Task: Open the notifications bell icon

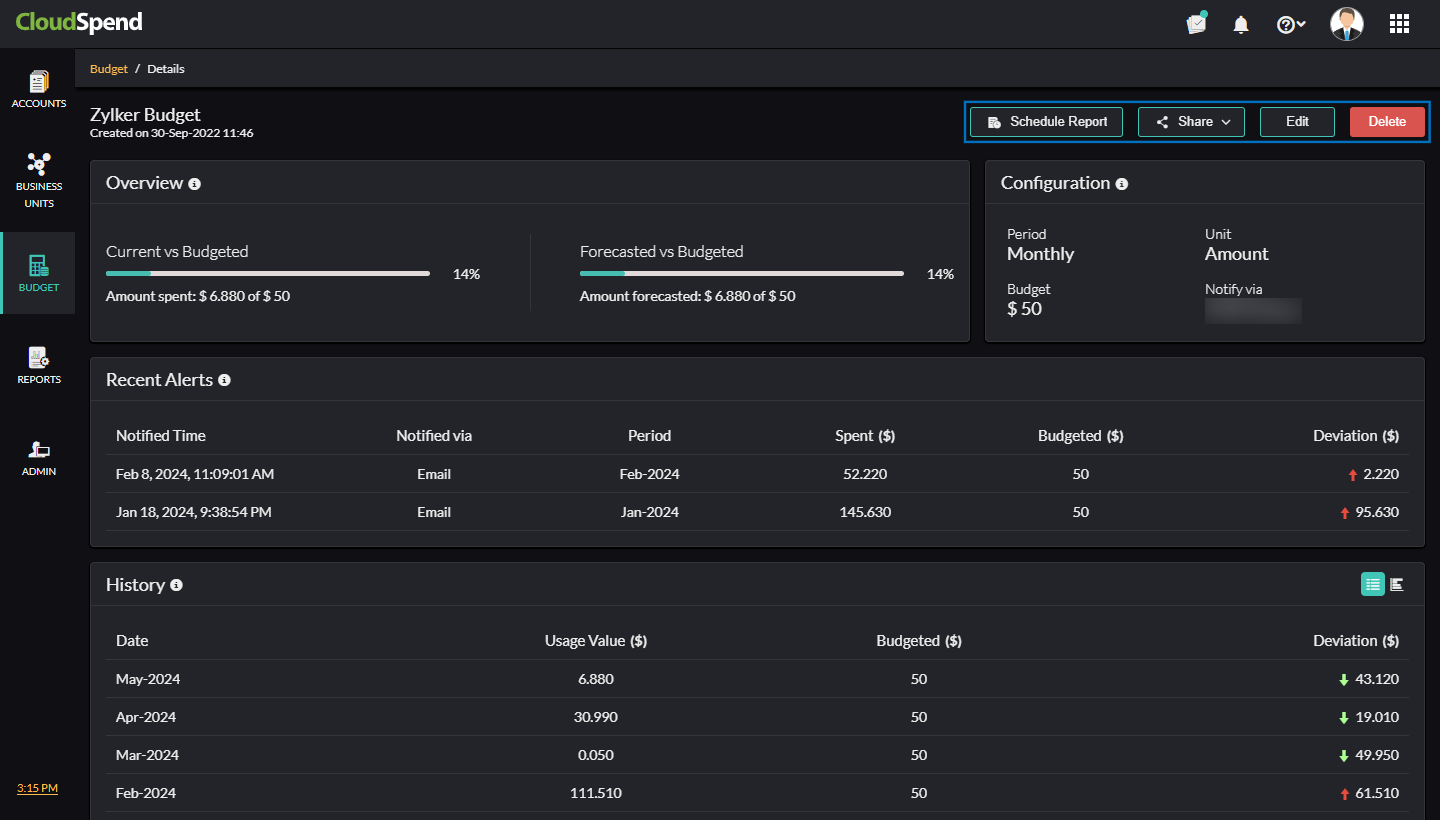Action: pyautogui.click(x=1241, y=24)
